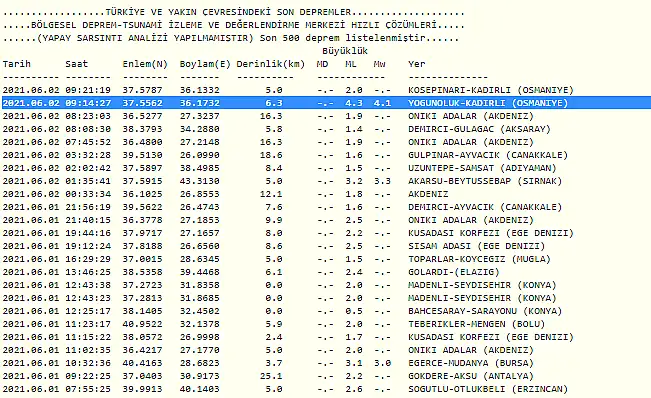Click the Büyüklük heading
Screen dimensions: 651x398
tap(345, 51)
